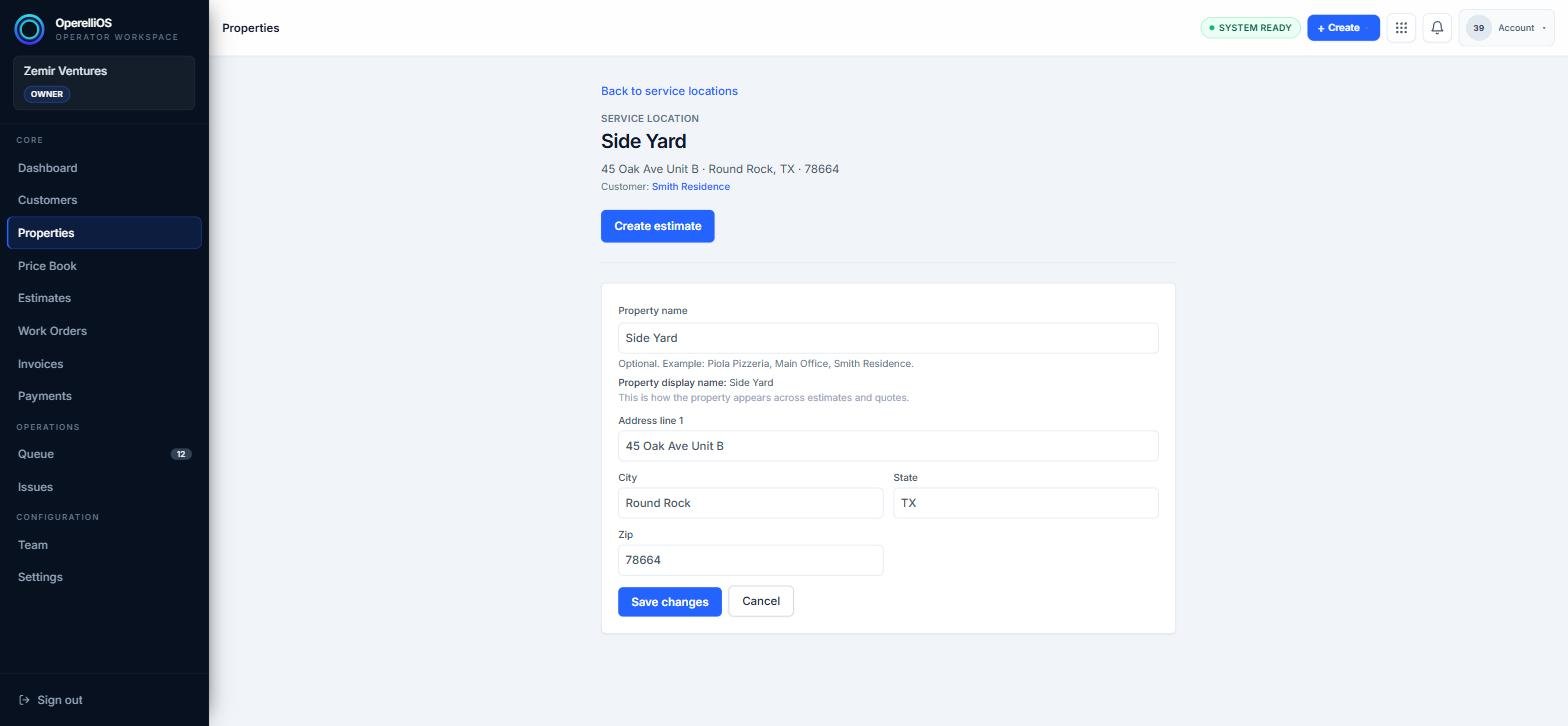Open the Queue sidebar item
The width and height of the screenshot is (1568, 726).
pyautogui.click(x=104, y=454)
